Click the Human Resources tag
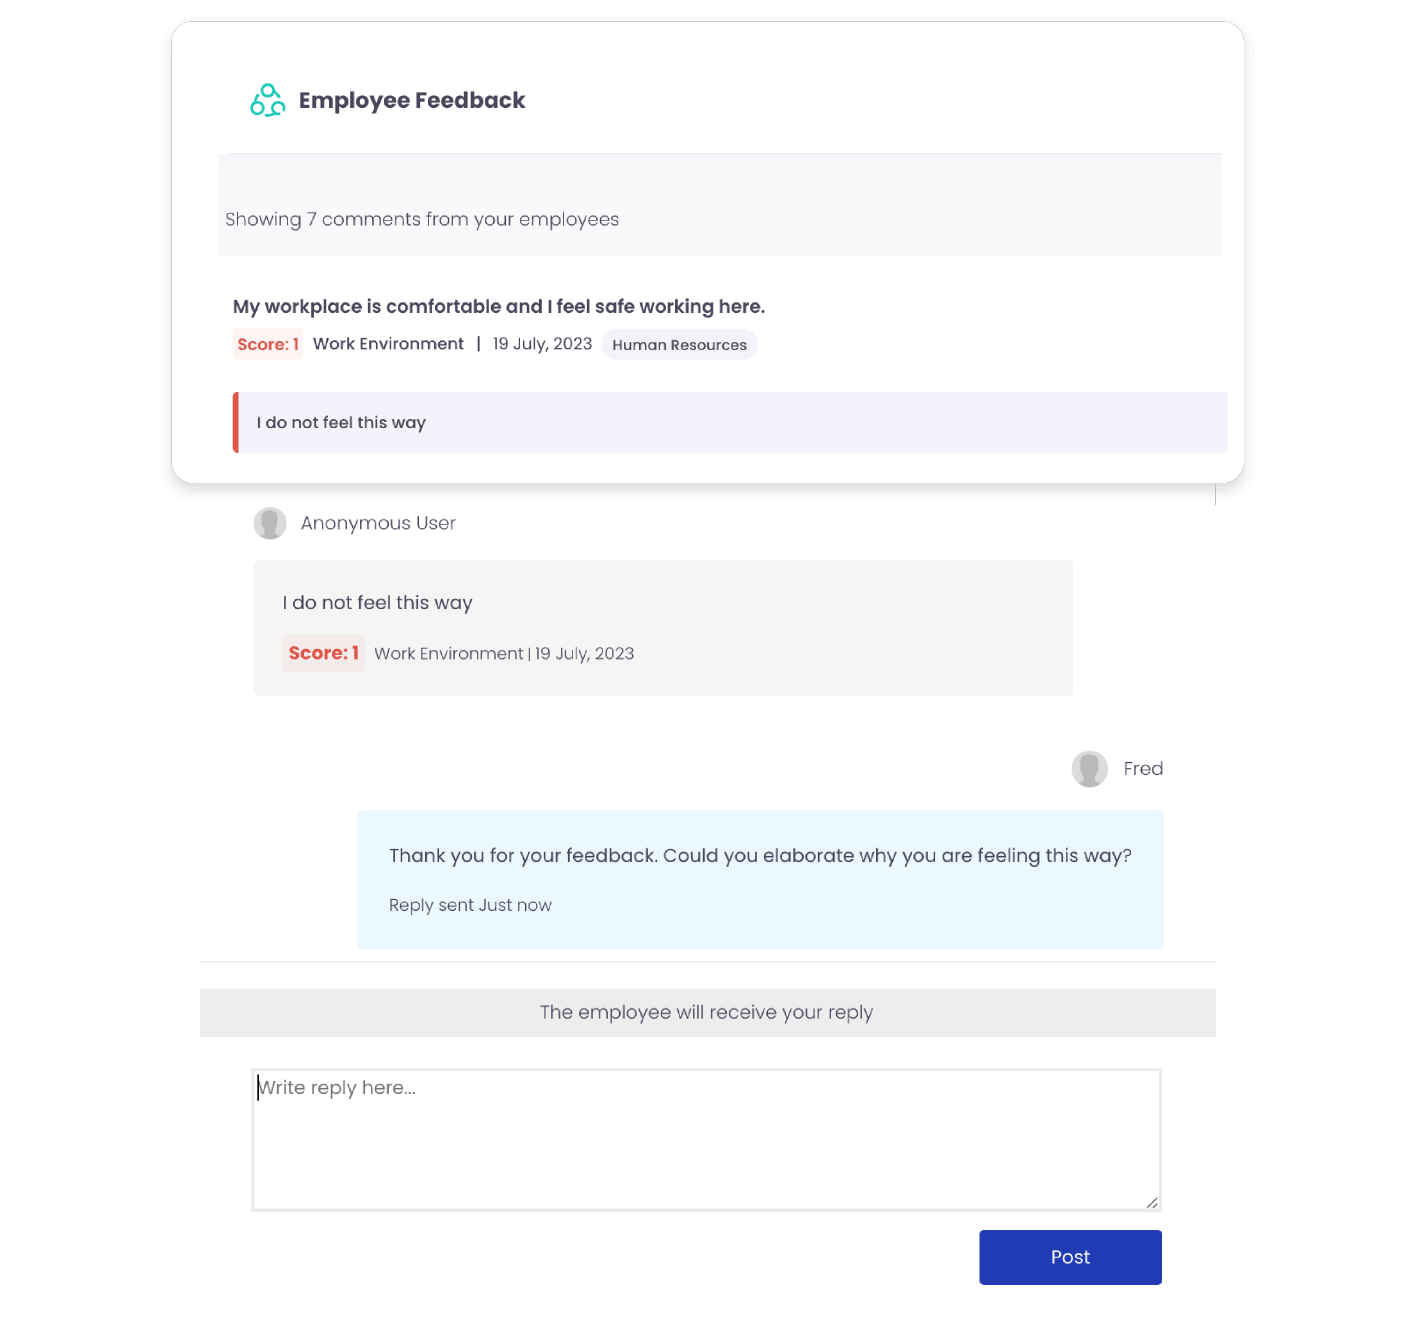1419x1330 pixels. pyautogui.click(x=679, y=344)
